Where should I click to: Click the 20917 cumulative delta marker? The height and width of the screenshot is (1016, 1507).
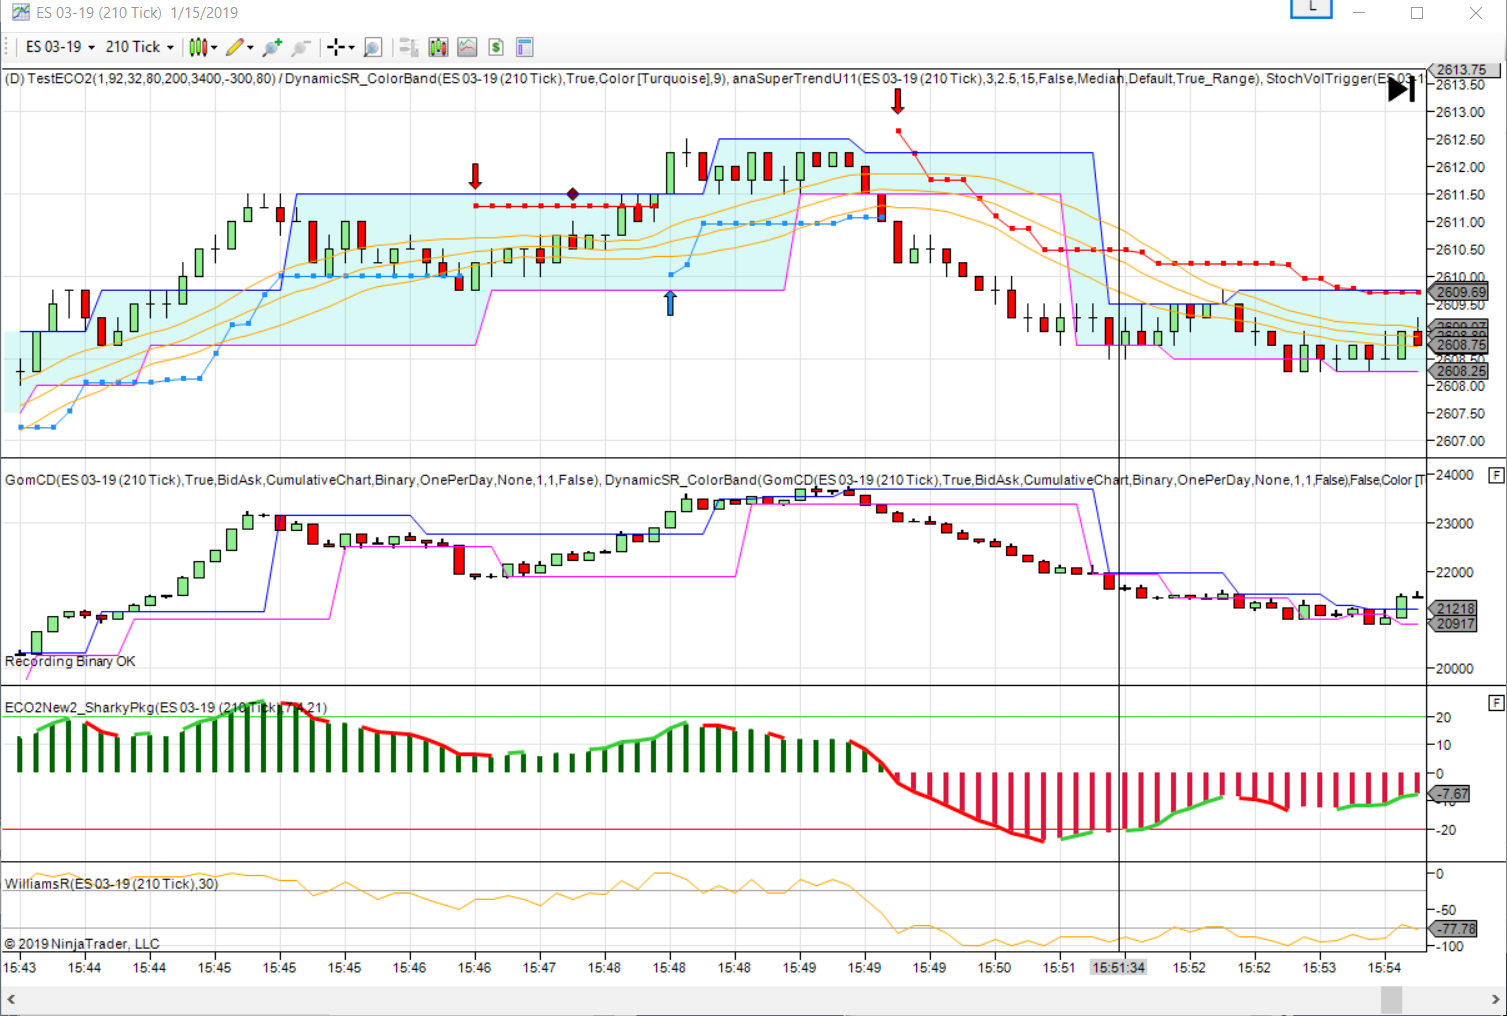click(1455, 624)
